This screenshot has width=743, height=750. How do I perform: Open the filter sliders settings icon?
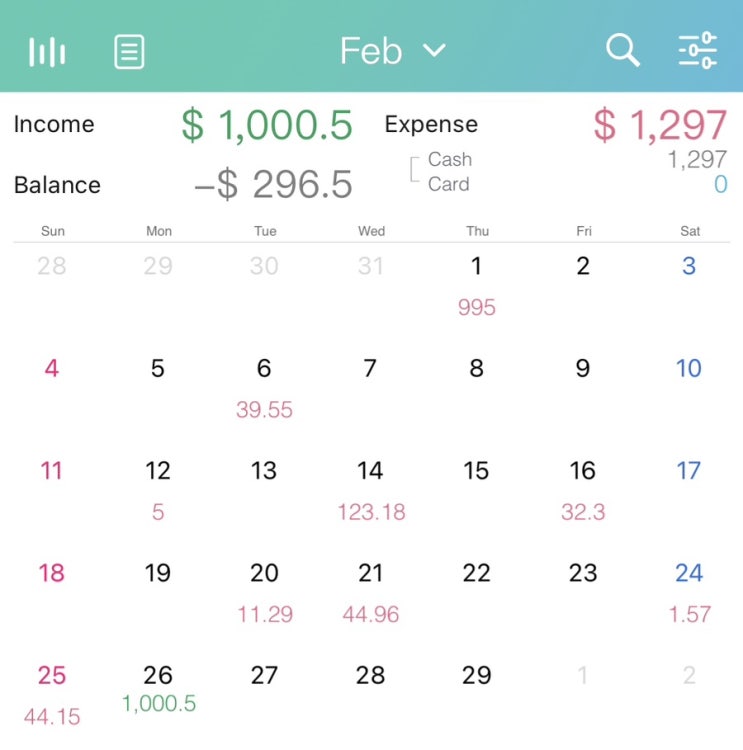(698, 50)
